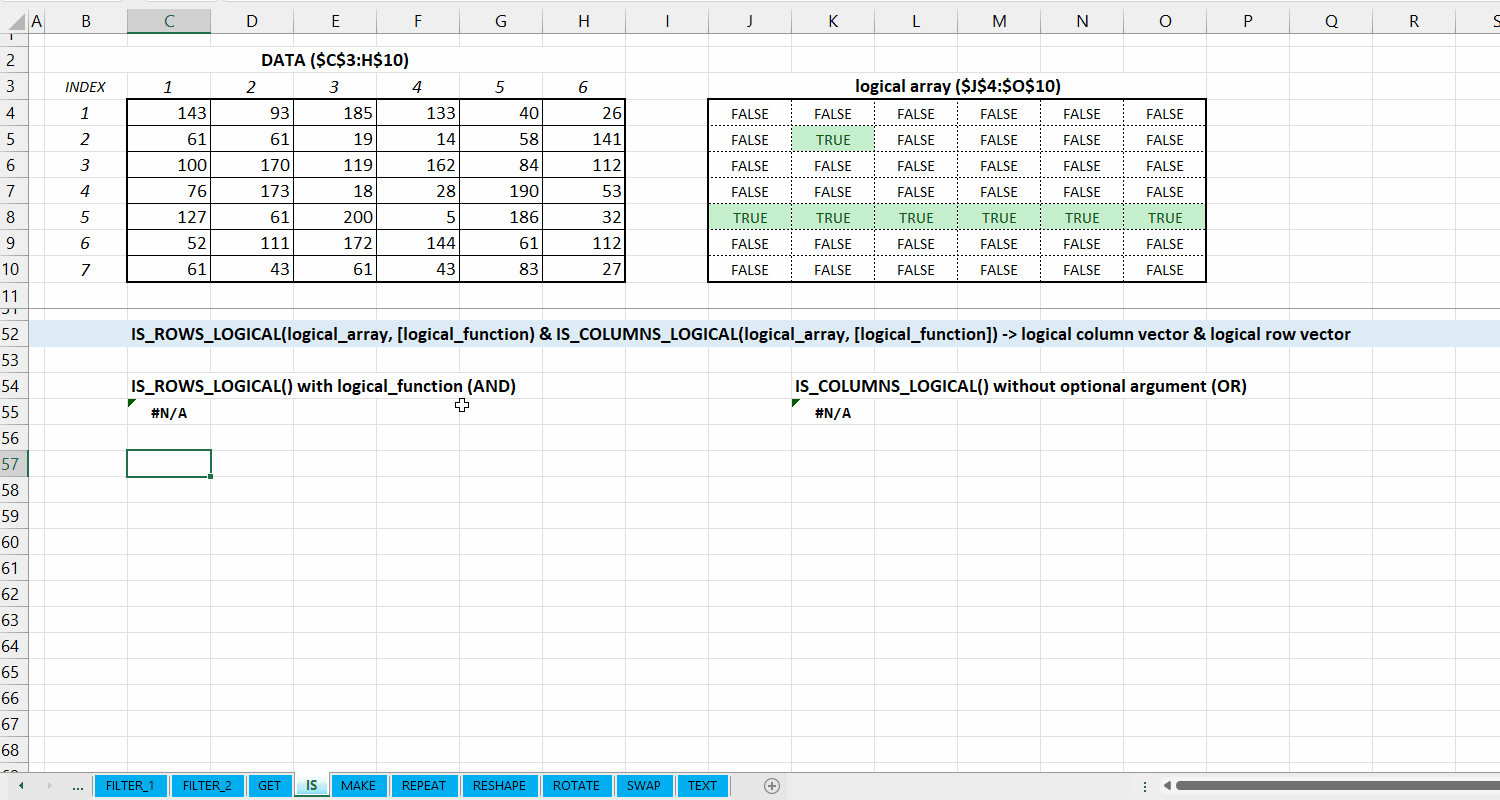Select cell K55 showing #N/A under IS_COLUMNS_LOGICAL

(833, 412)
